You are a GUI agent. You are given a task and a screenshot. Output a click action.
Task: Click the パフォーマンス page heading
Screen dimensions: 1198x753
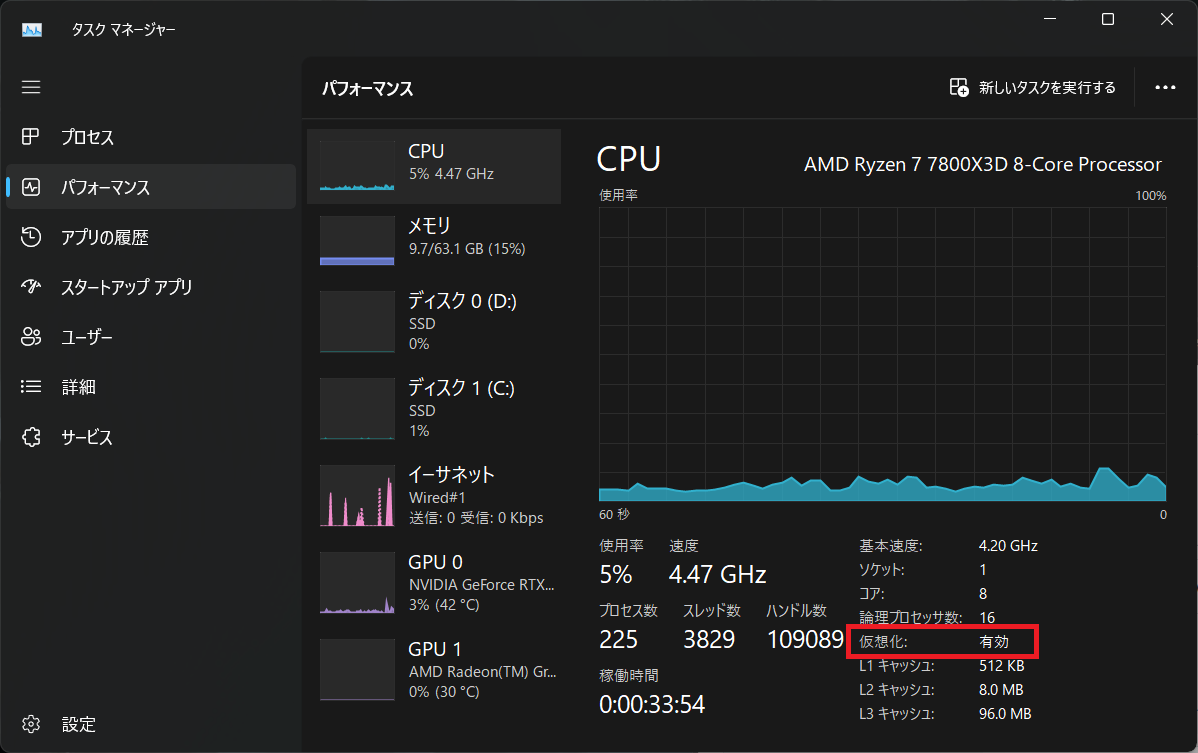click(367, 89)
